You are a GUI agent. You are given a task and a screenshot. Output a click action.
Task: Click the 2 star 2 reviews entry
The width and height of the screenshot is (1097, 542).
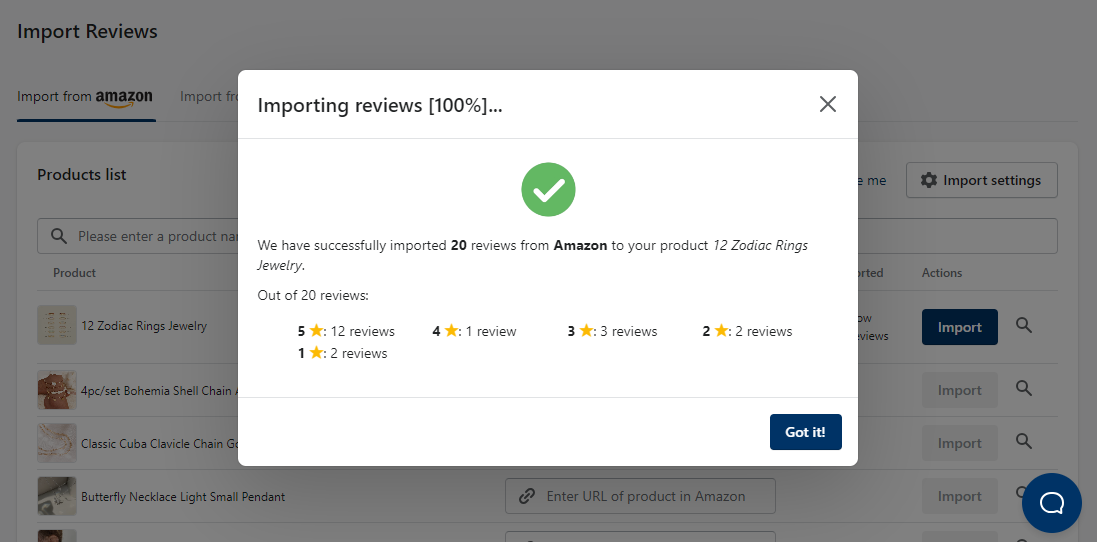click(747, 331)
